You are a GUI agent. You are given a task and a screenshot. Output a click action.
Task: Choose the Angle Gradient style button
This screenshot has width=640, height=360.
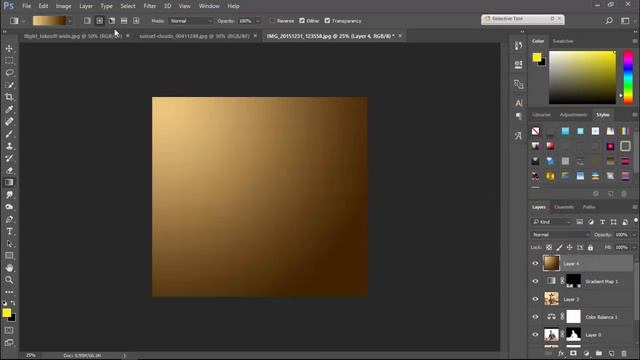112,21
